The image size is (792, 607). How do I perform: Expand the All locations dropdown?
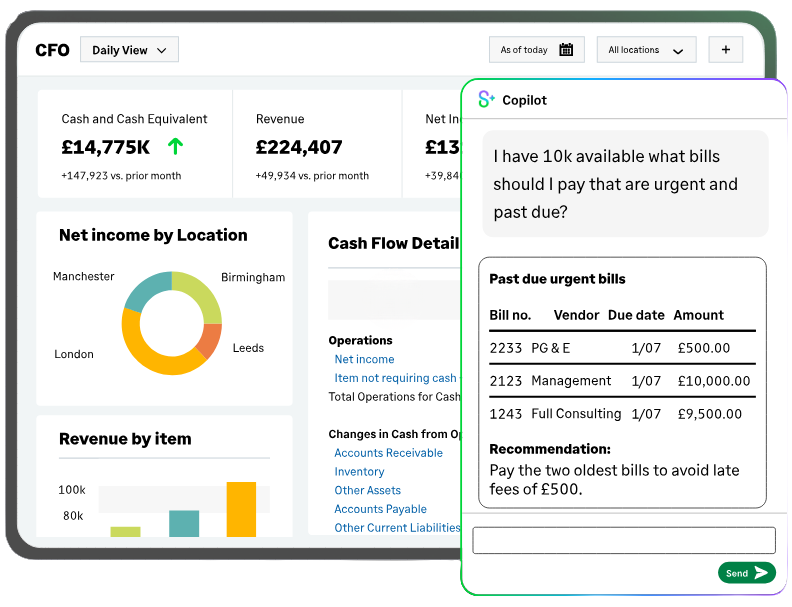tap(645, 50)
